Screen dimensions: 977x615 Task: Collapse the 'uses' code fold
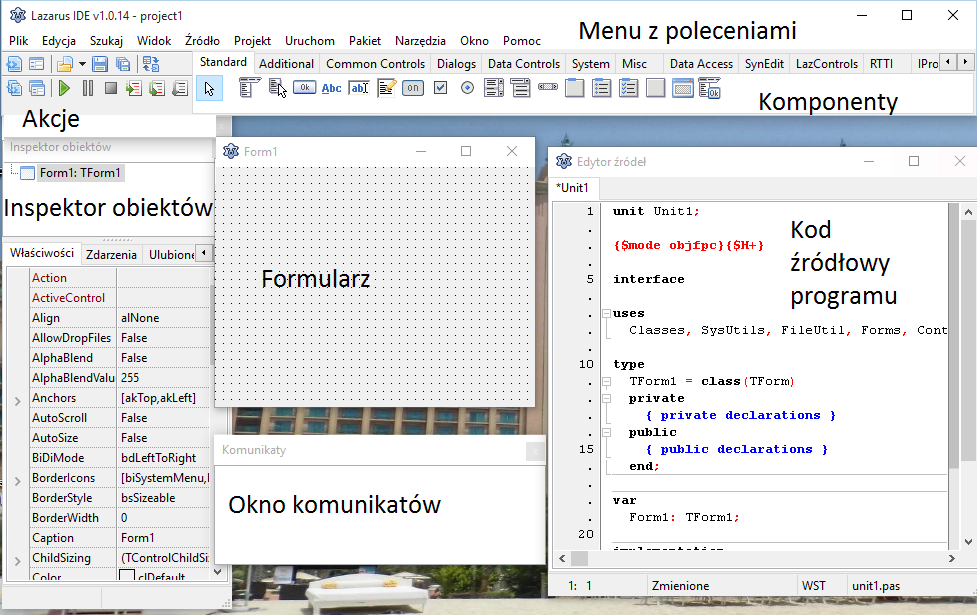coord(606,313)
